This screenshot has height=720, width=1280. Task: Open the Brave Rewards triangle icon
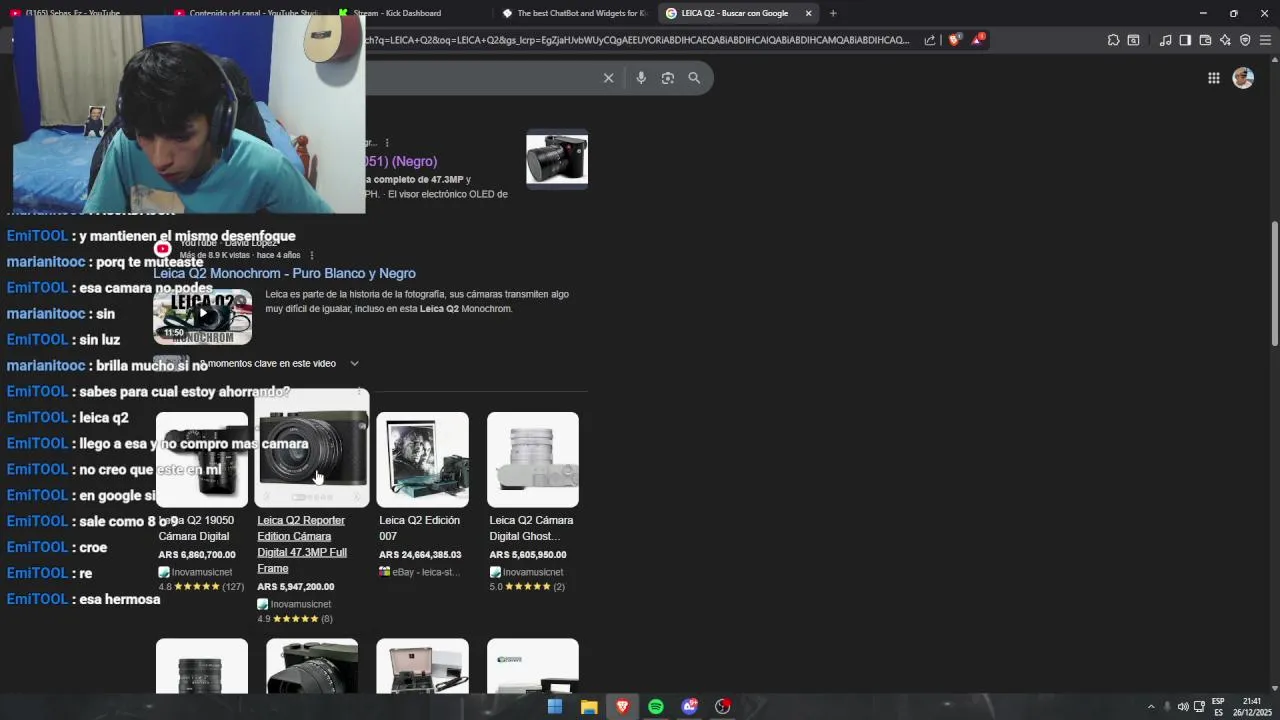[x=977, y=40]
